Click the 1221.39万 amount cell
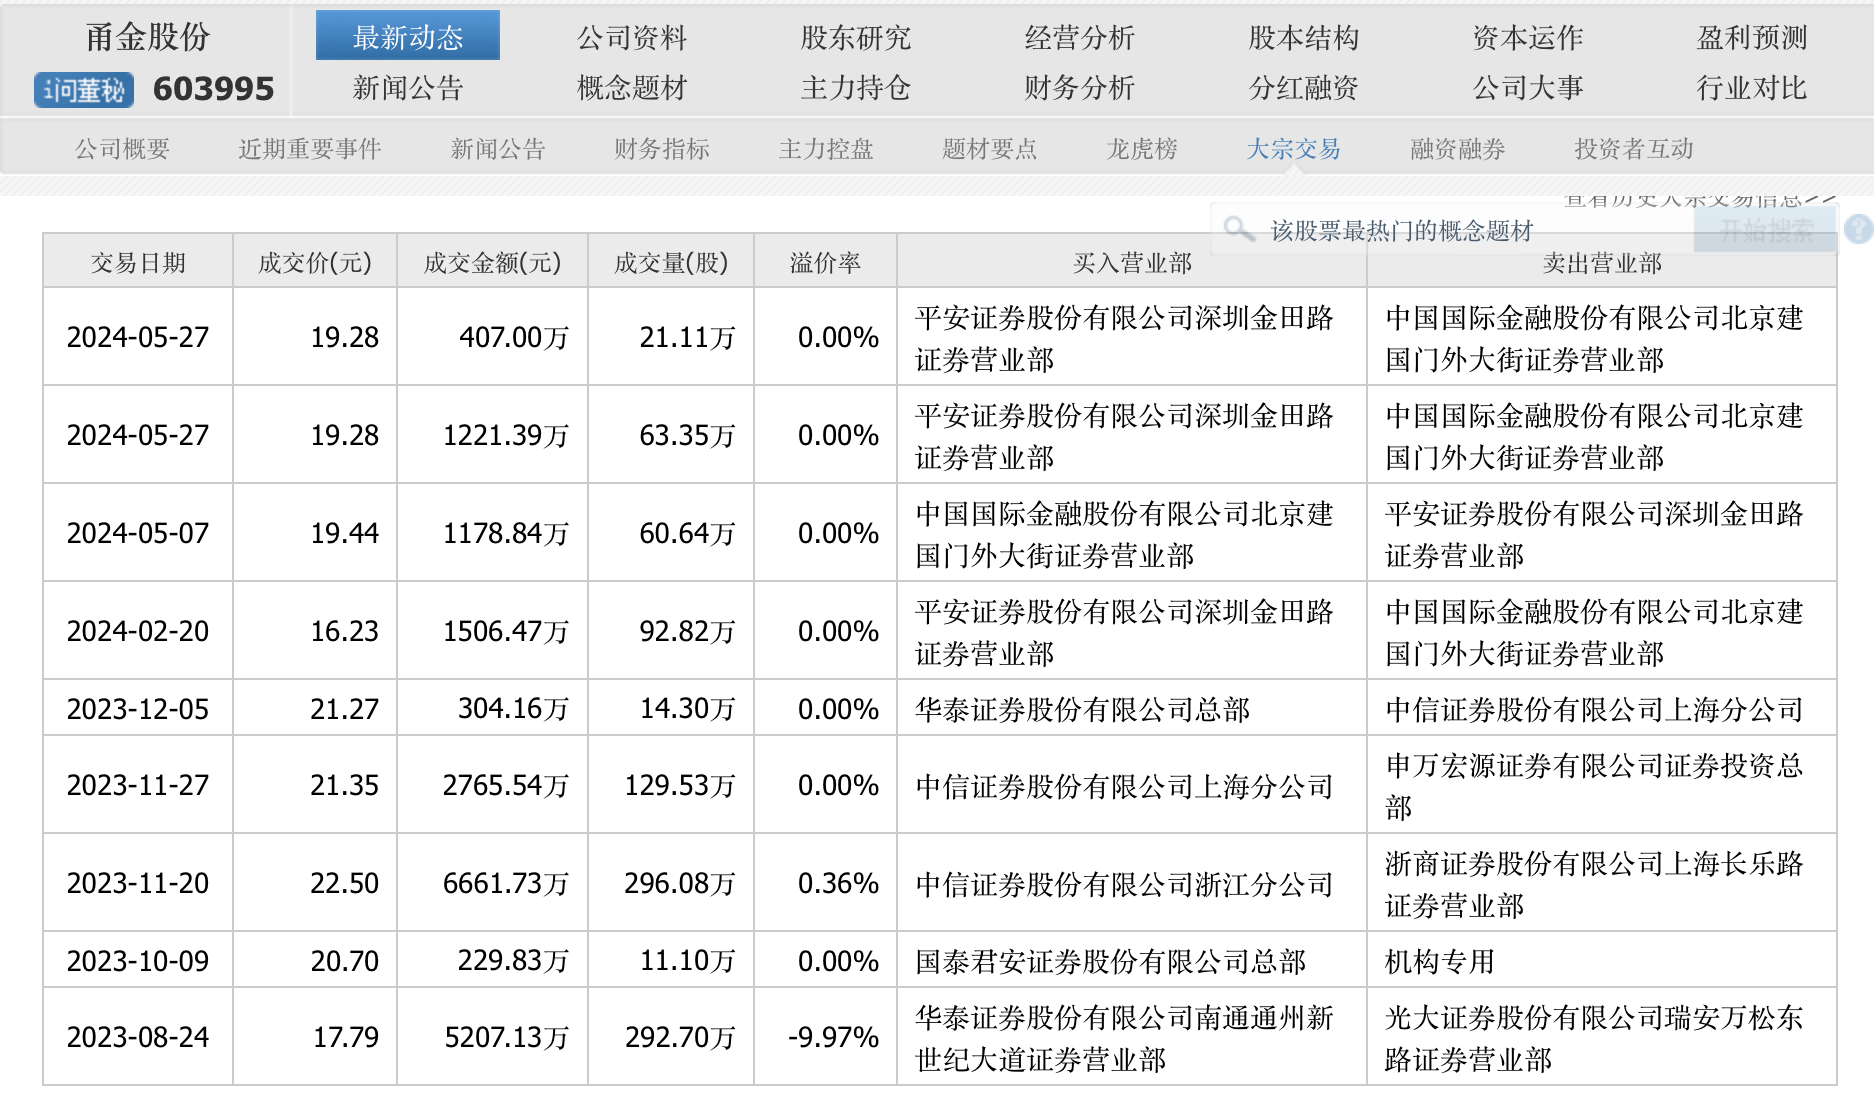1874x1102 pixels. pyautogui.click(x=492, y=435)
